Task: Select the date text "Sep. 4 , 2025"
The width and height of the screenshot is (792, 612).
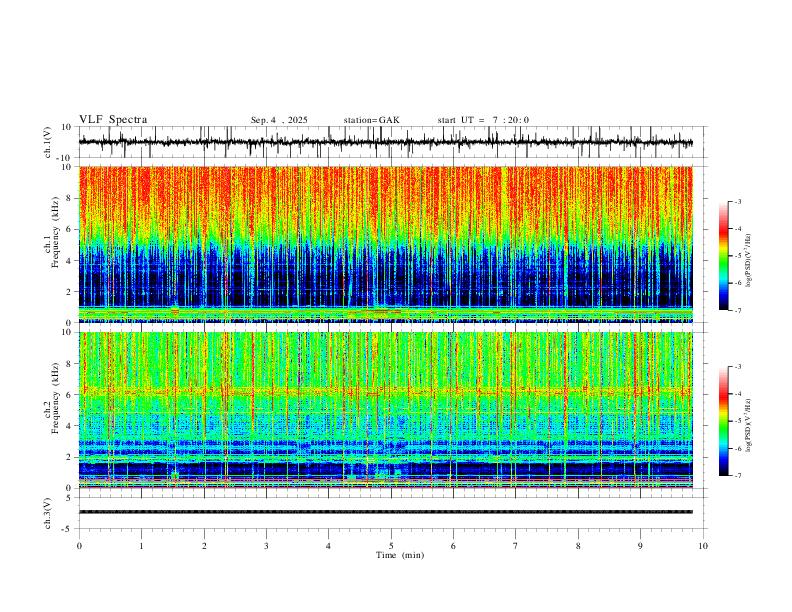Action: (x=279, y=120)
